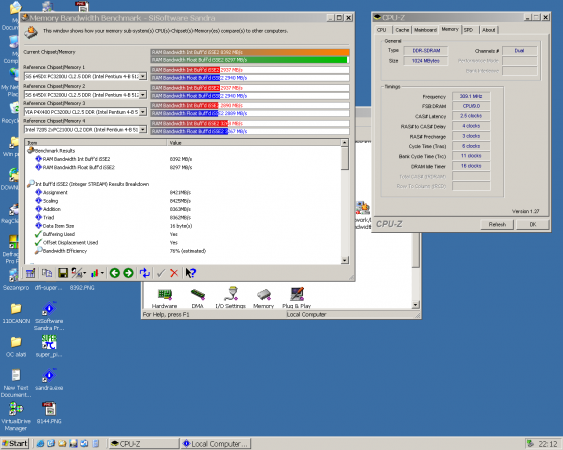The width and height of the screenshot is (563, 450).
Task: Open the Plug & Play icon
Action: [297, 298]
